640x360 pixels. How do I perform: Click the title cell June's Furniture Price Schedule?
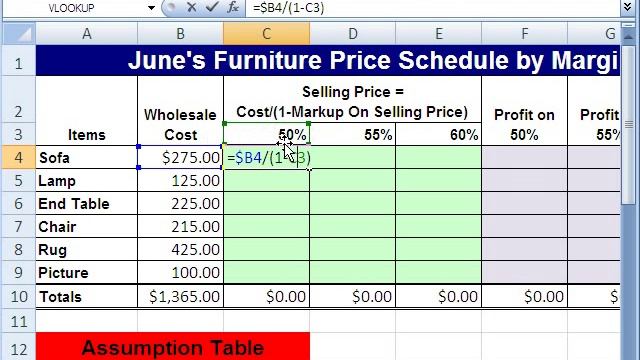click(328, 60)
